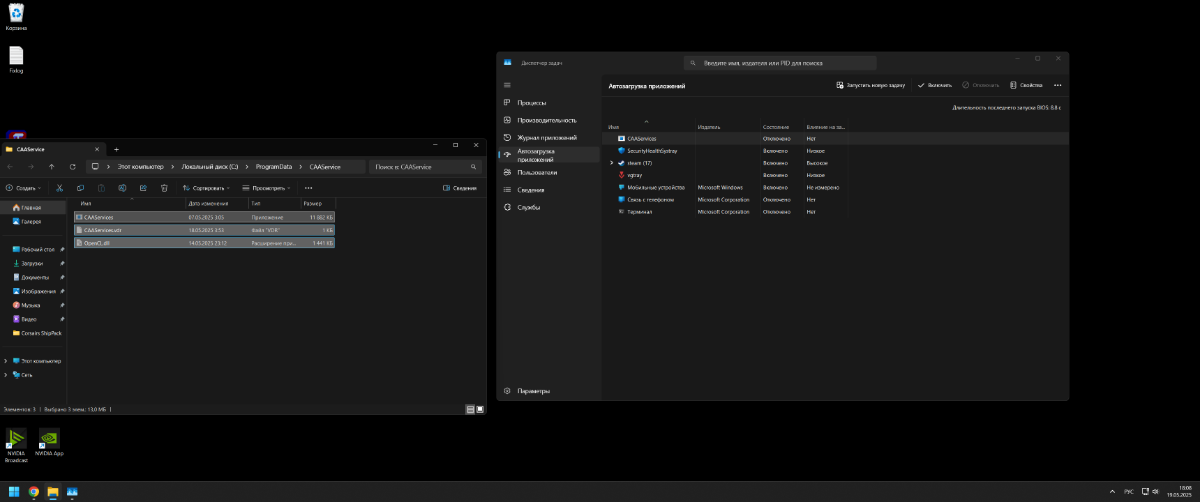Toggle the Task Manager hamburger navigation menu
The height and width of the screenshot is (502, 1200).
click(508, 85)
